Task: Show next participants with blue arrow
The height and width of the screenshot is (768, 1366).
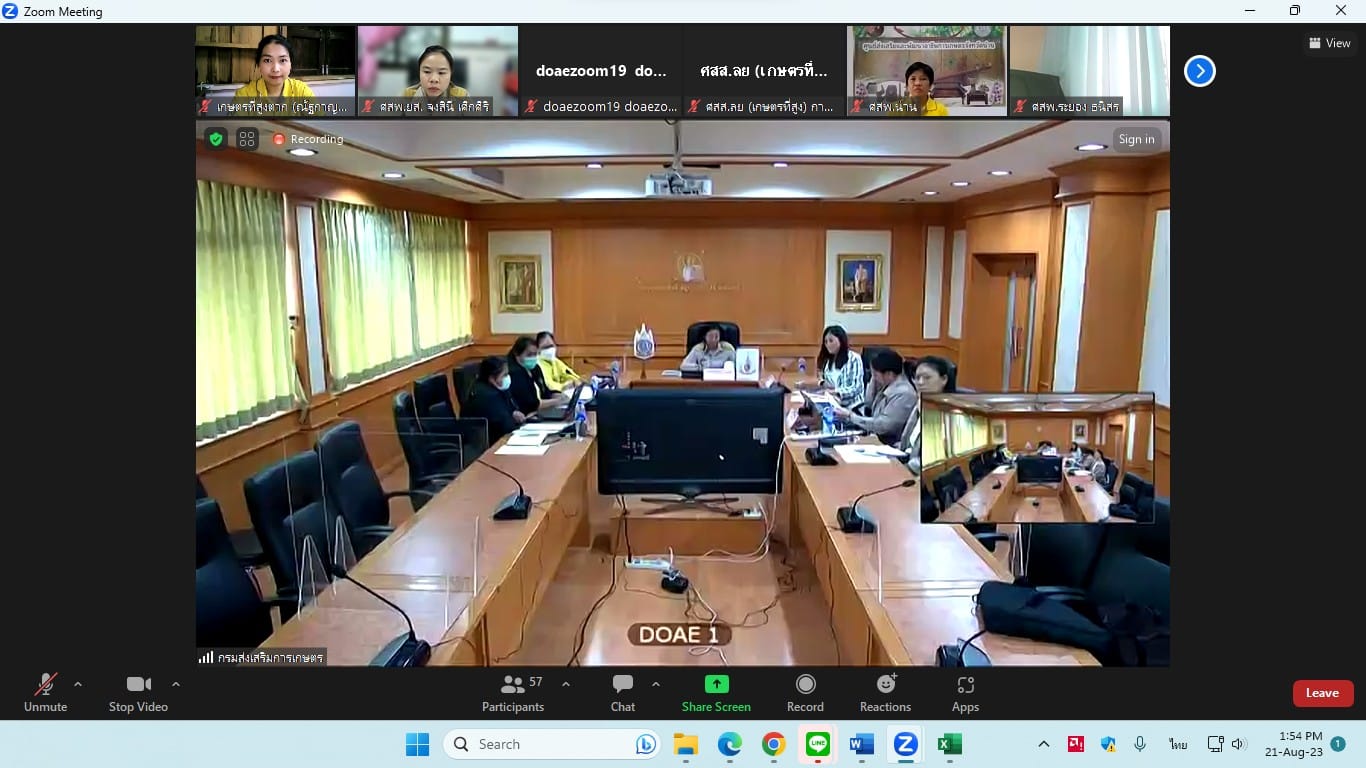Action: click(x=1199, y=71)
